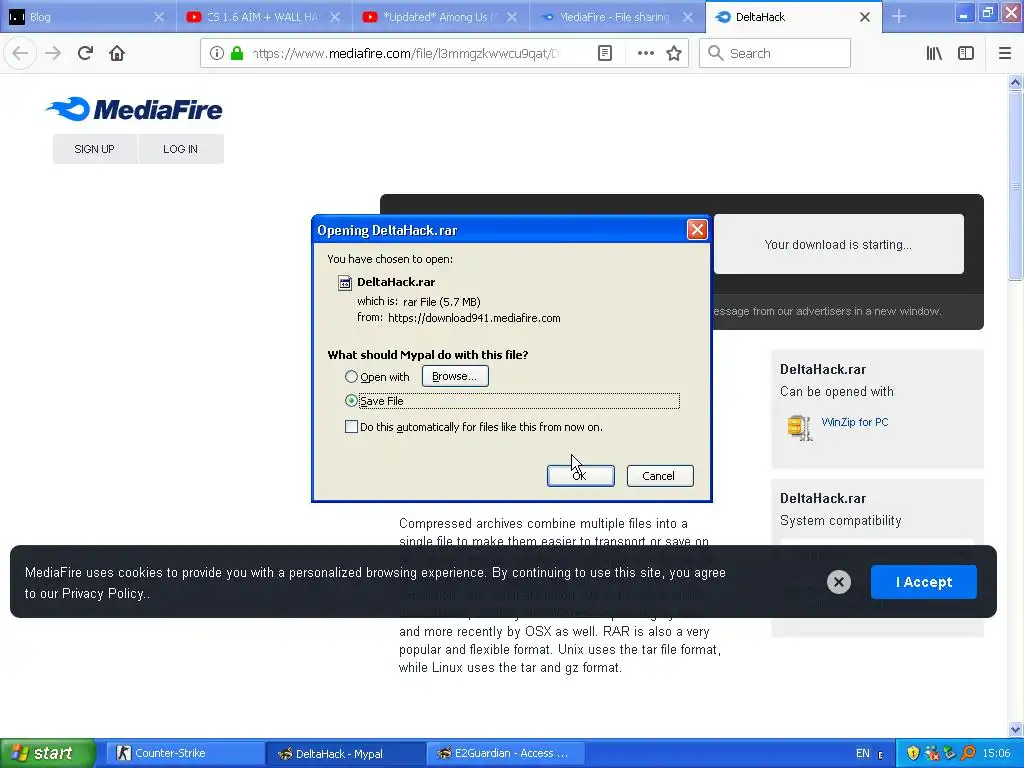Click the SIGN UP button
The width and height of the screenshot is (1024, 768).
95,149
